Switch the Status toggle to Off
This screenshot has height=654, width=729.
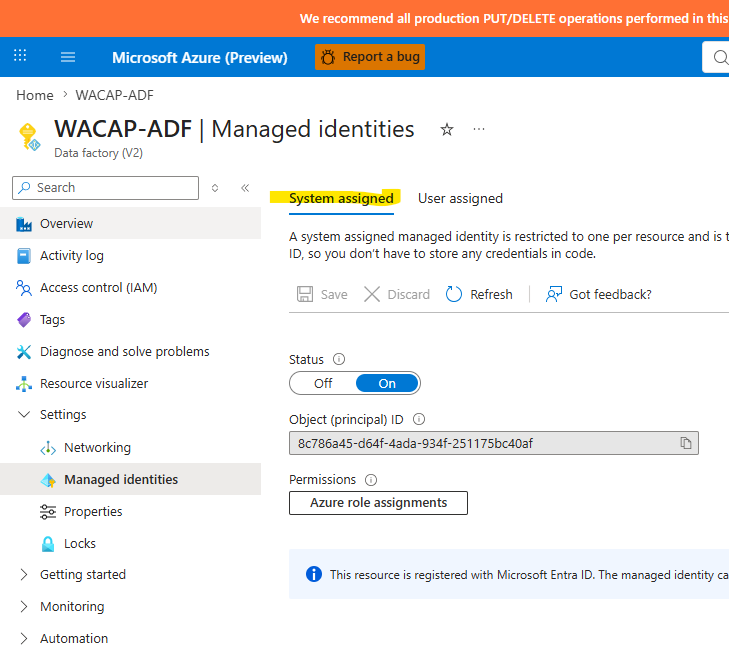(x=323, y=383)
